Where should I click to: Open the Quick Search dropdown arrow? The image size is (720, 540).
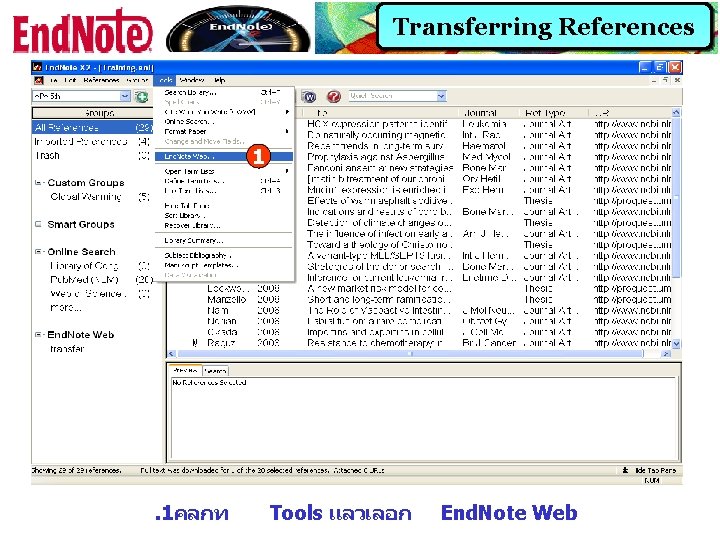[441, 96]
